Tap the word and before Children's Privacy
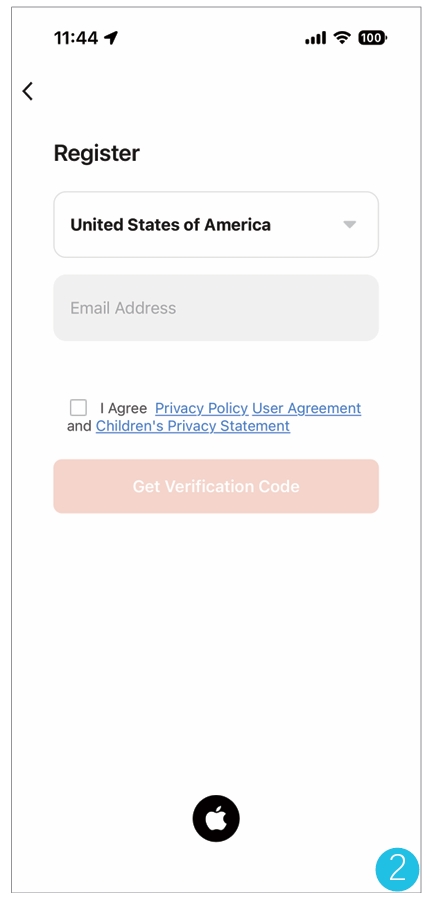433x911 pixels. pos(79,426)
